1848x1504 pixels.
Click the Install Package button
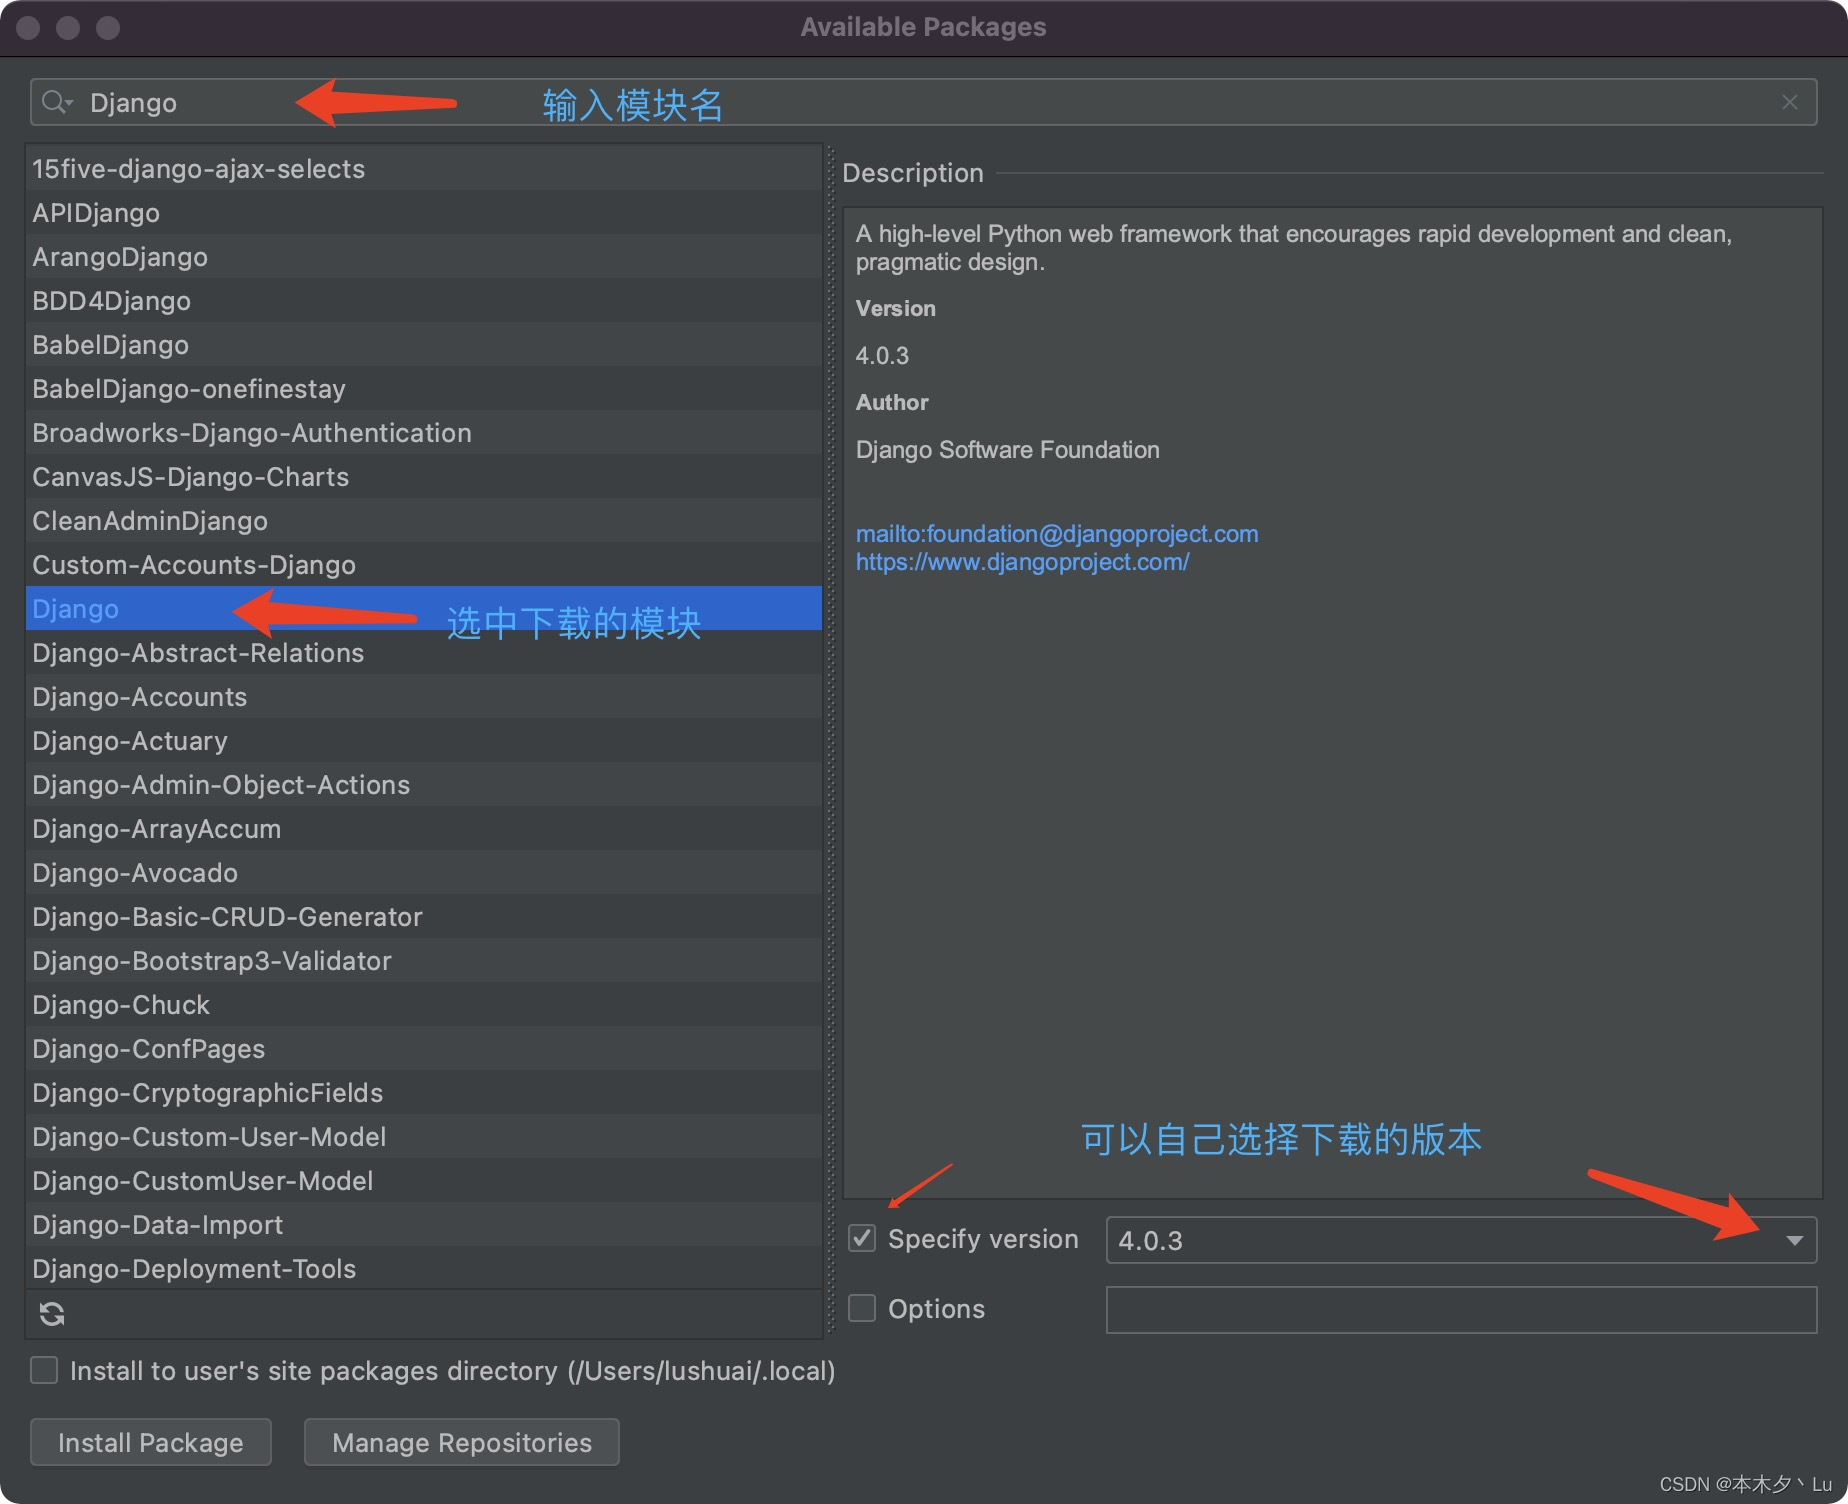pos(151,1442)
